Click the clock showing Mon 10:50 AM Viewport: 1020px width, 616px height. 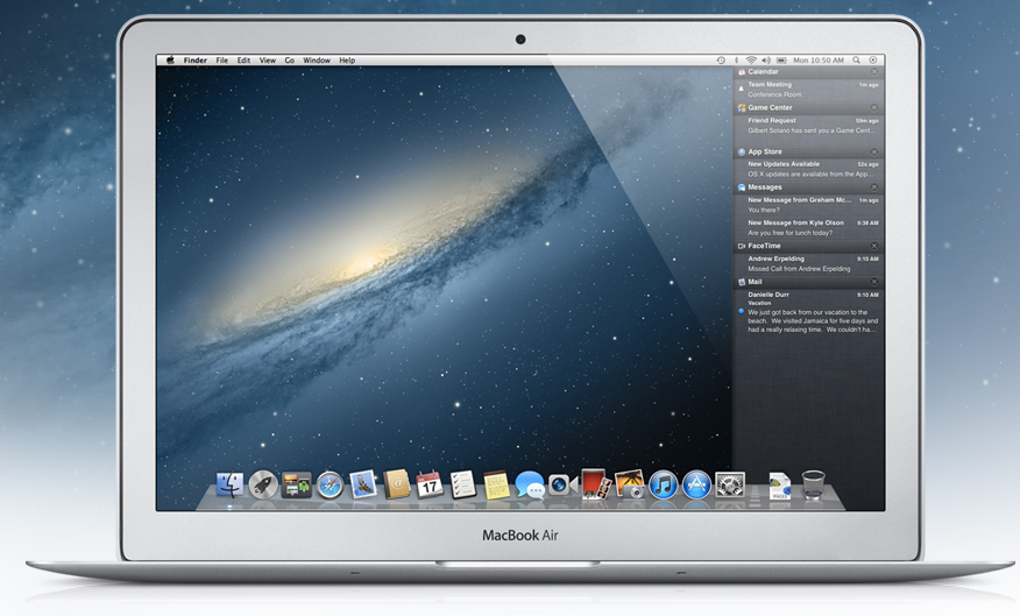(818, 60)
